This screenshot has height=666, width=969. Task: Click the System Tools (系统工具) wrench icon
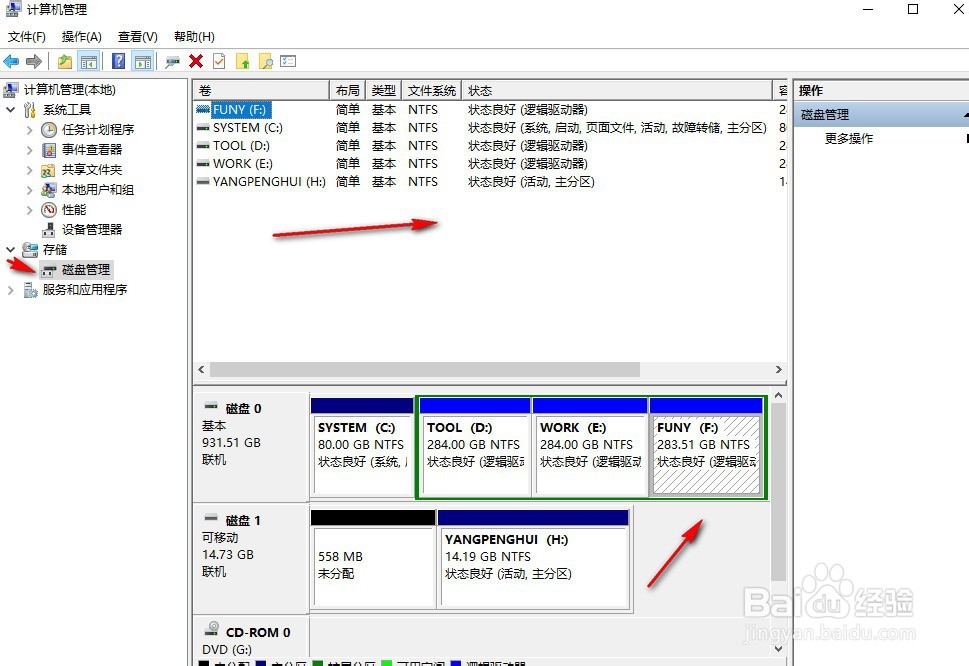point(30,110)
